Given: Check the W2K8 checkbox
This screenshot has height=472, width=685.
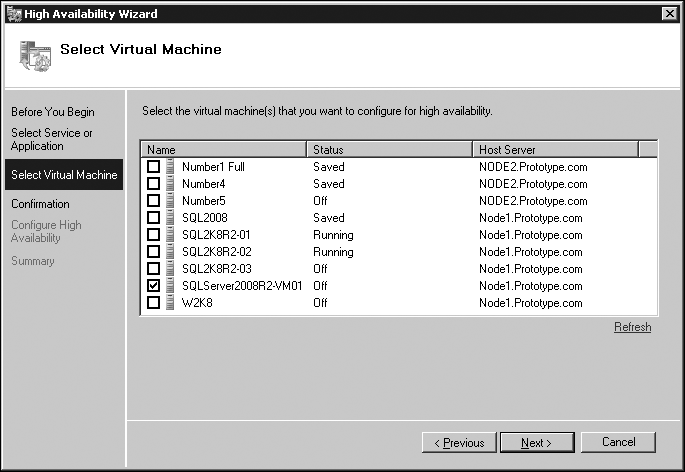Looking at the screenshot, I should pyautogui.click(x=153, y=303).
